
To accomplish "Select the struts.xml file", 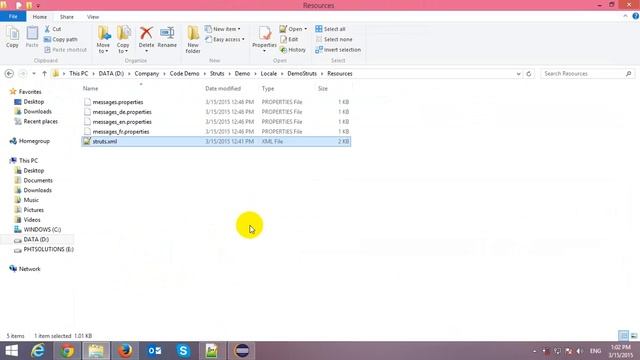I will click(x=216, y=141).
